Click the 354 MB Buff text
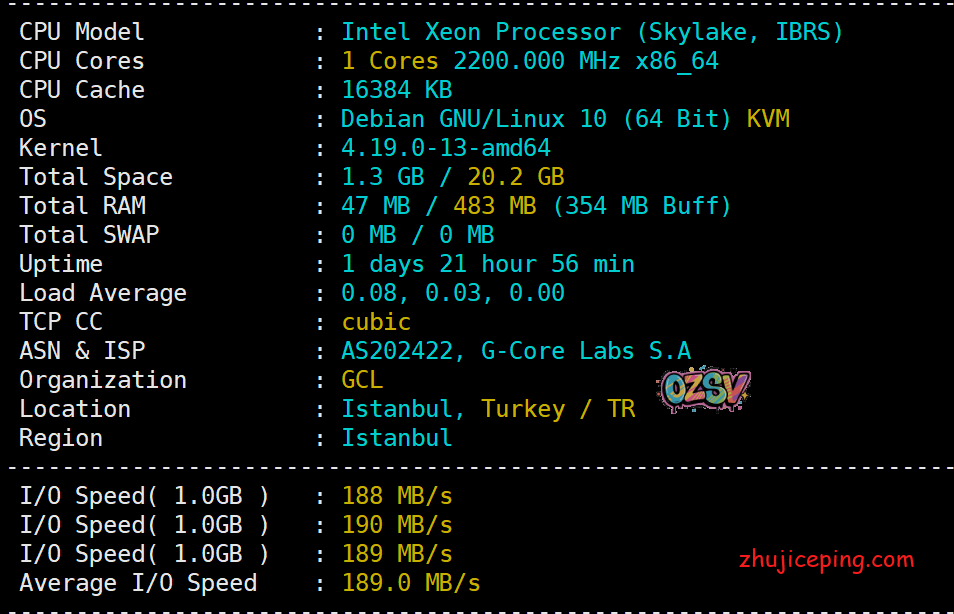 pyautogui.click(x=642, y=206)
